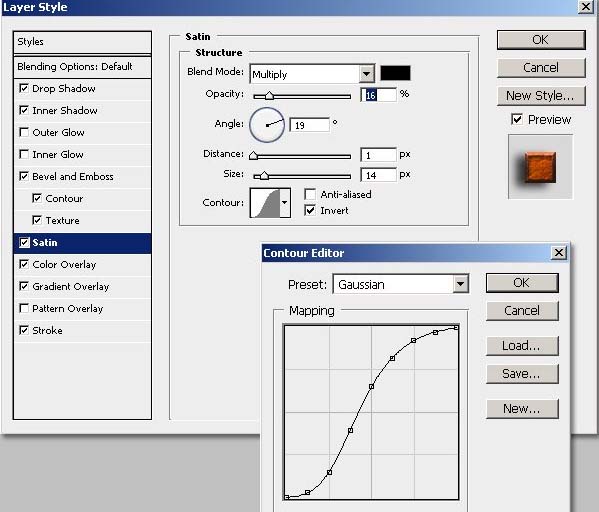Click the Angle dial control
This screenshot has height=512, width=599.
point(267,125)
